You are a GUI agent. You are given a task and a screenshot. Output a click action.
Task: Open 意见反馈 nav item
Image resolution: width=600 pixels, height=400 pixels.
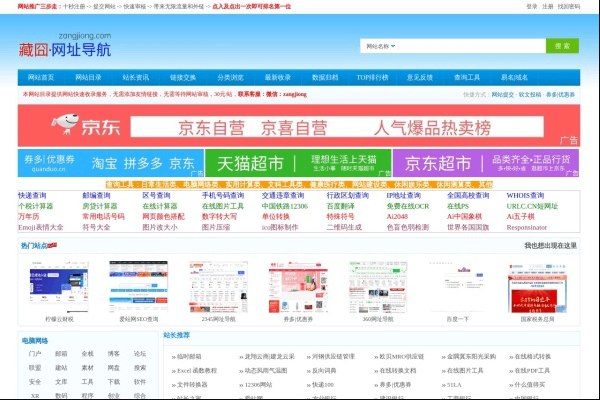(x=420, y=77)
